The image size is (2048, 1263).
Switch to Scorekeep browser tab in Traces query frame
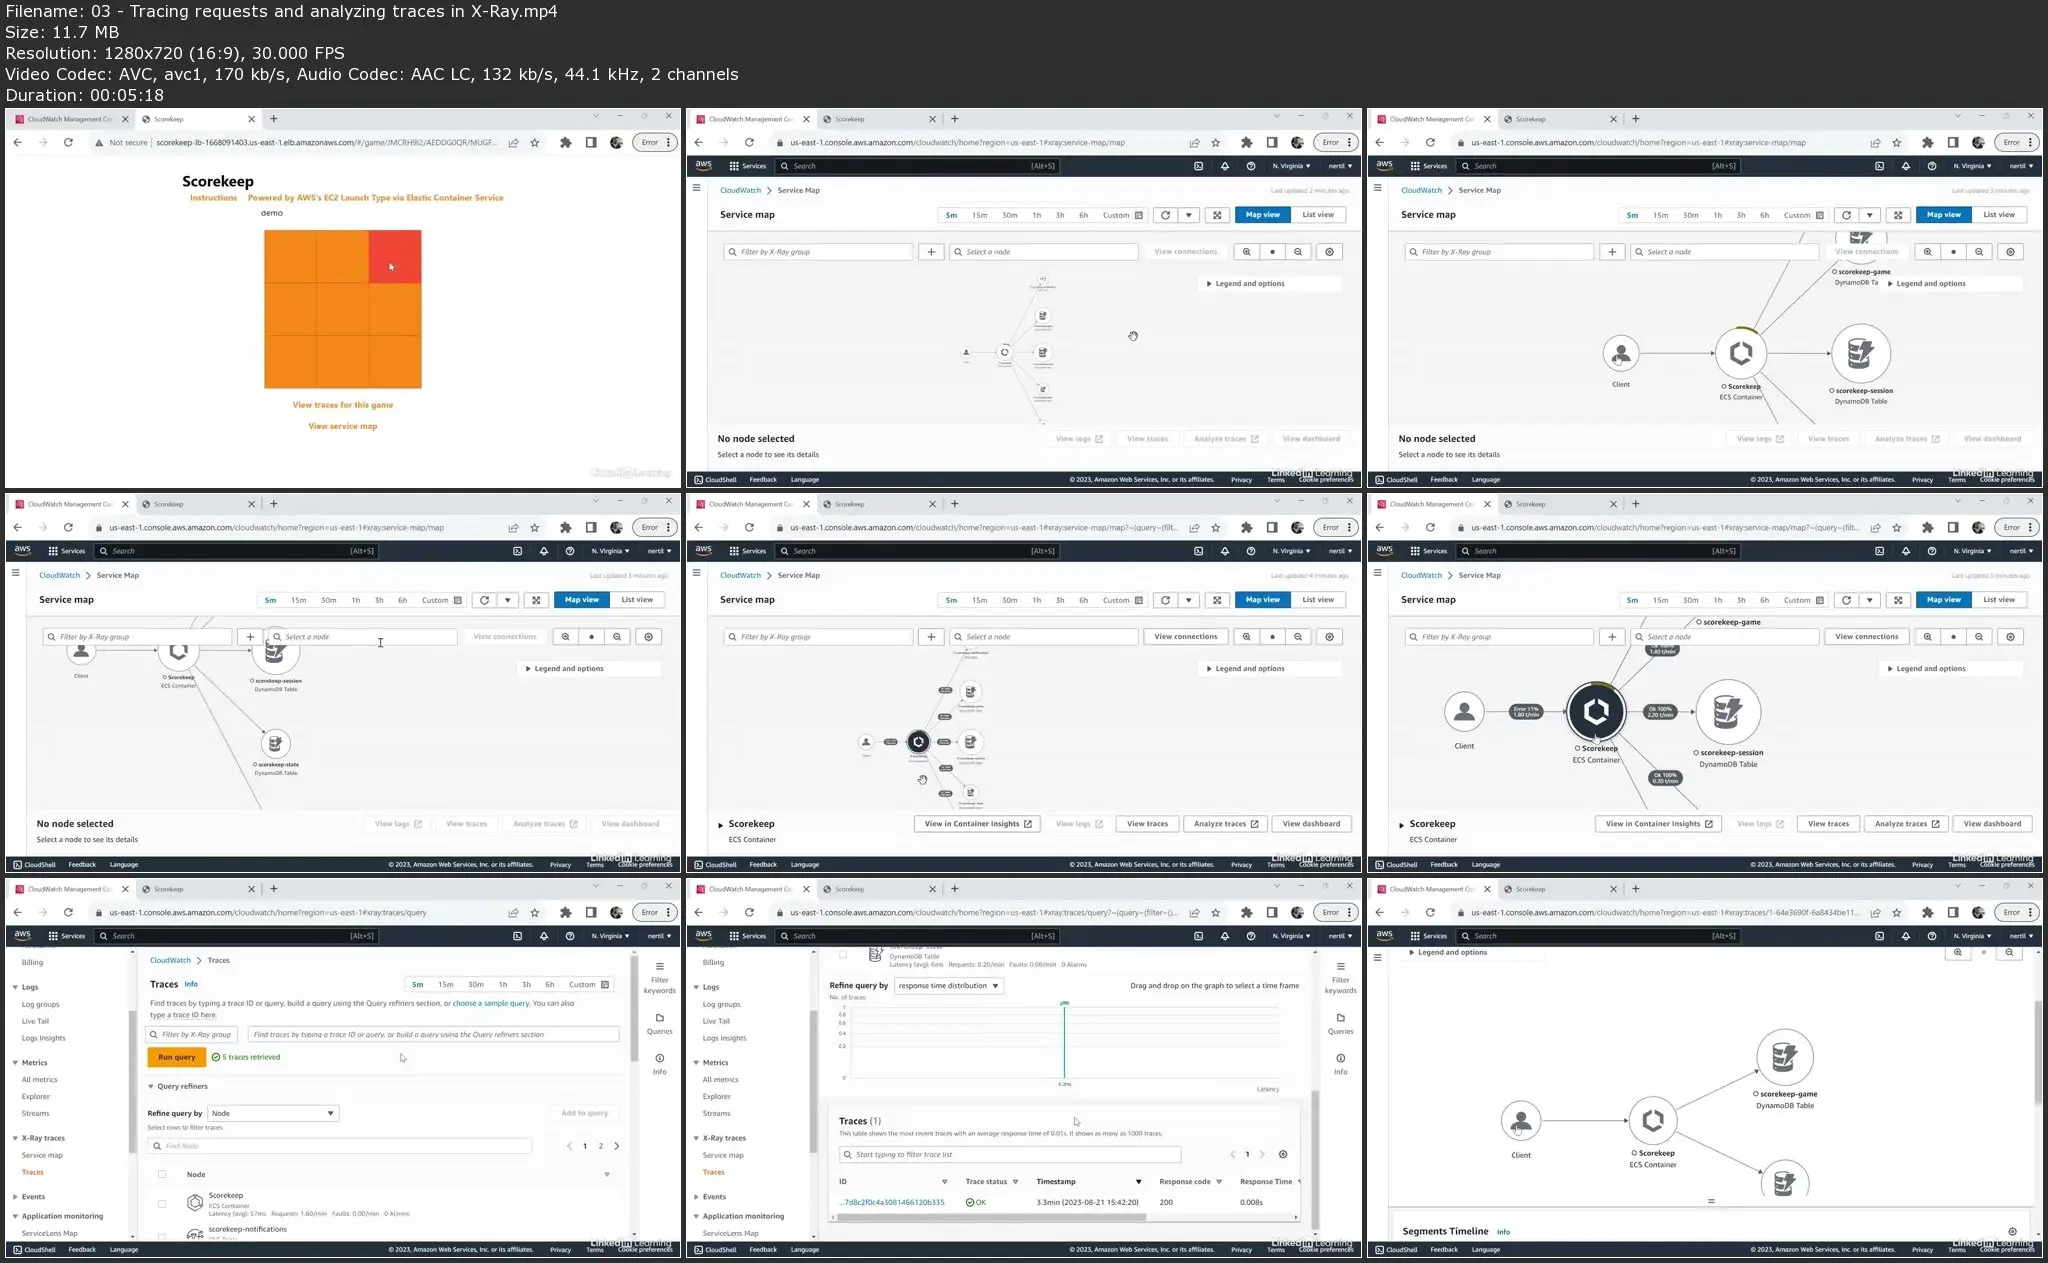tap(198, 889)
